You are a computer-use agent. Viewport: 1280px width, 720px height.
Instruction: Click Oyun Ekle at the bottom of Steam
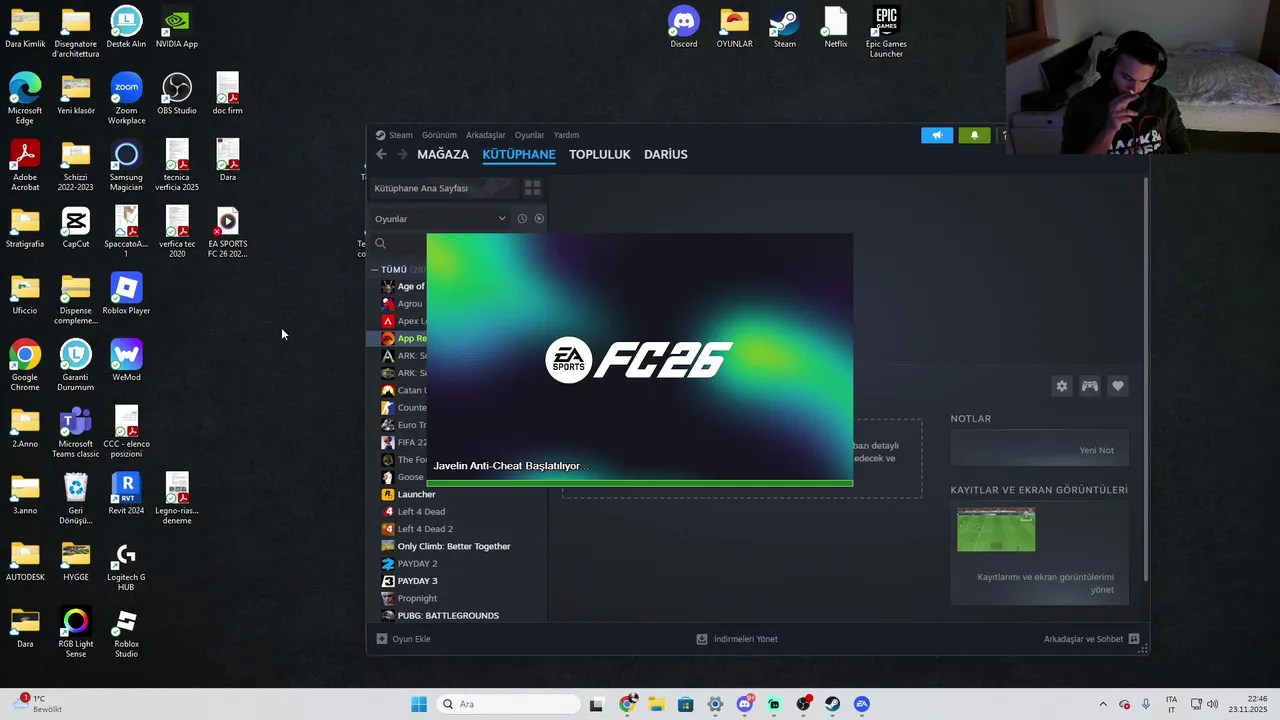(x=404, y=639)
